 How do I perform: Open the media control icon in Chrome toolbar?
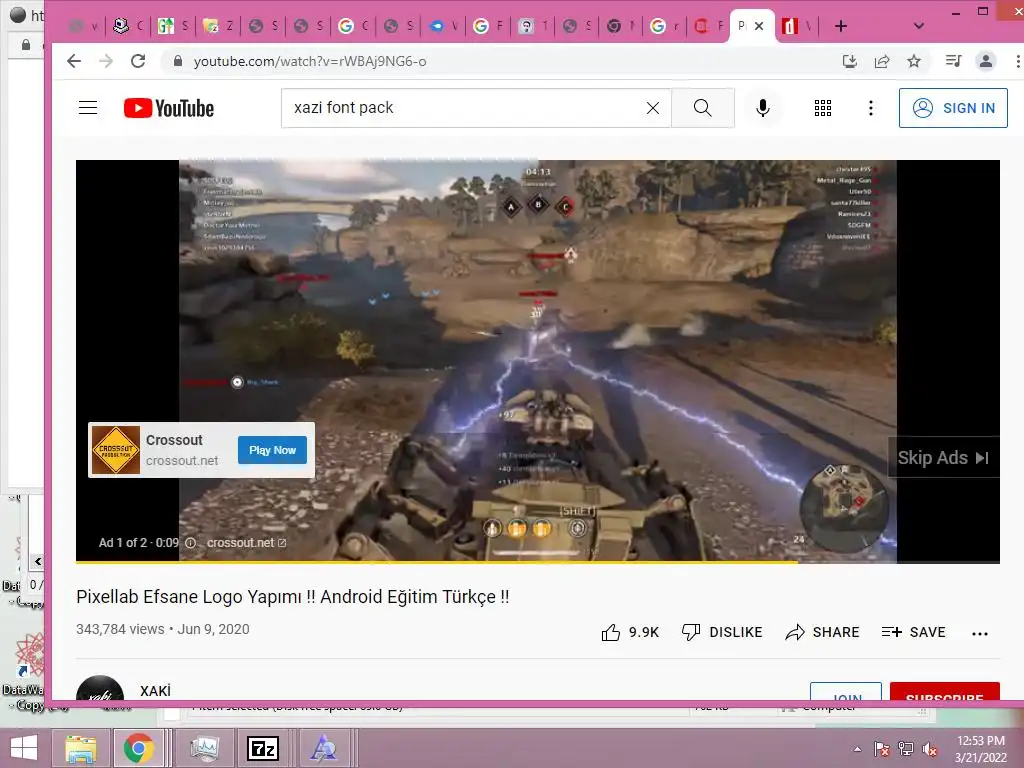[953, 61]
